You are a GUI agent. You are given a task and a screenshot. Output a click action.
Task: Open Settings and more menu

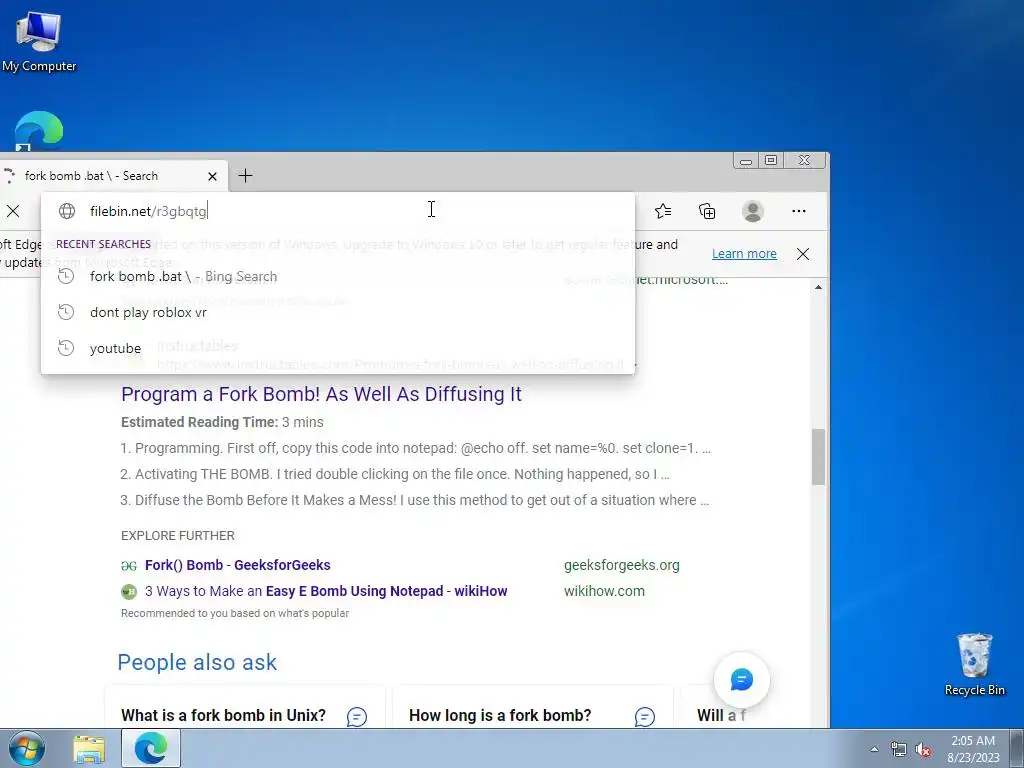click(x=799, y=211)
